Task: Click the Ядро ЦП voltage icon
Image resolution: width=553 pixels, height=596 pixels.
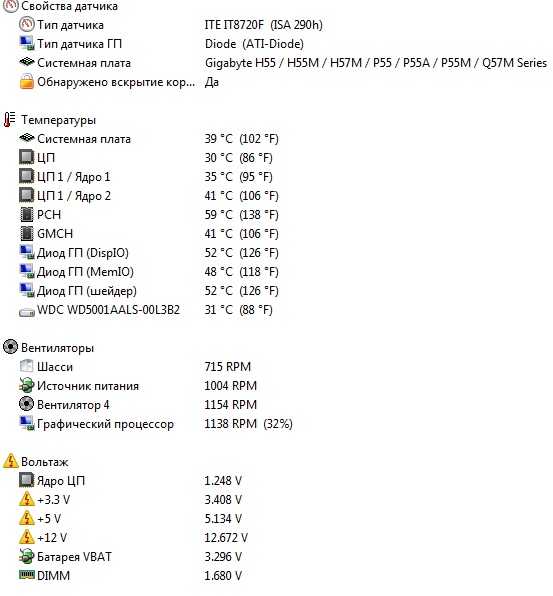Action: click(x=27, y=480)
